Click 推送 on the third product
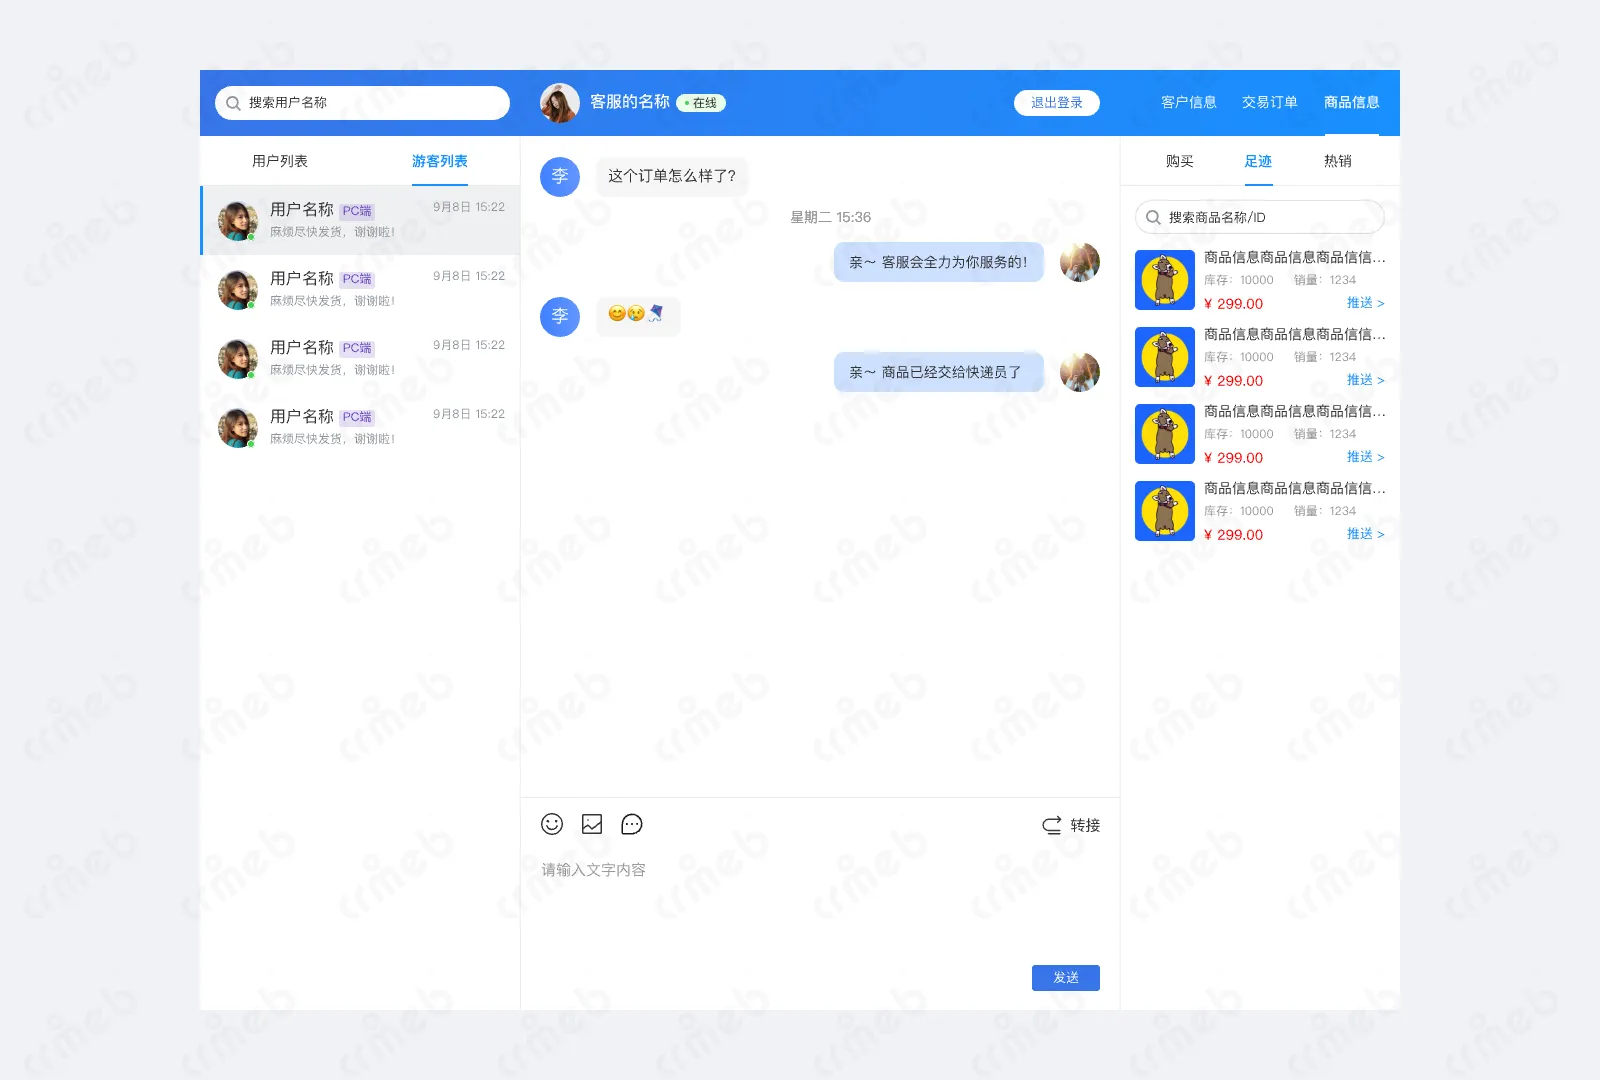The height and width of the screenshot is (1080, 1600). 1365,457
